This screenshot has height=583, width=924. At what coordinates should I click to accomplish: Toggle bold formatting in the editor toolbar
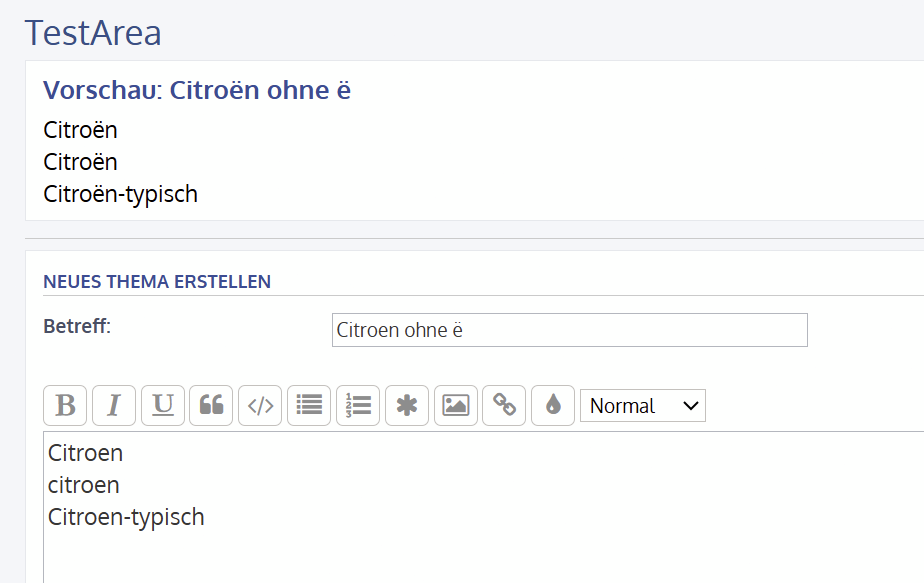(65, 406)
